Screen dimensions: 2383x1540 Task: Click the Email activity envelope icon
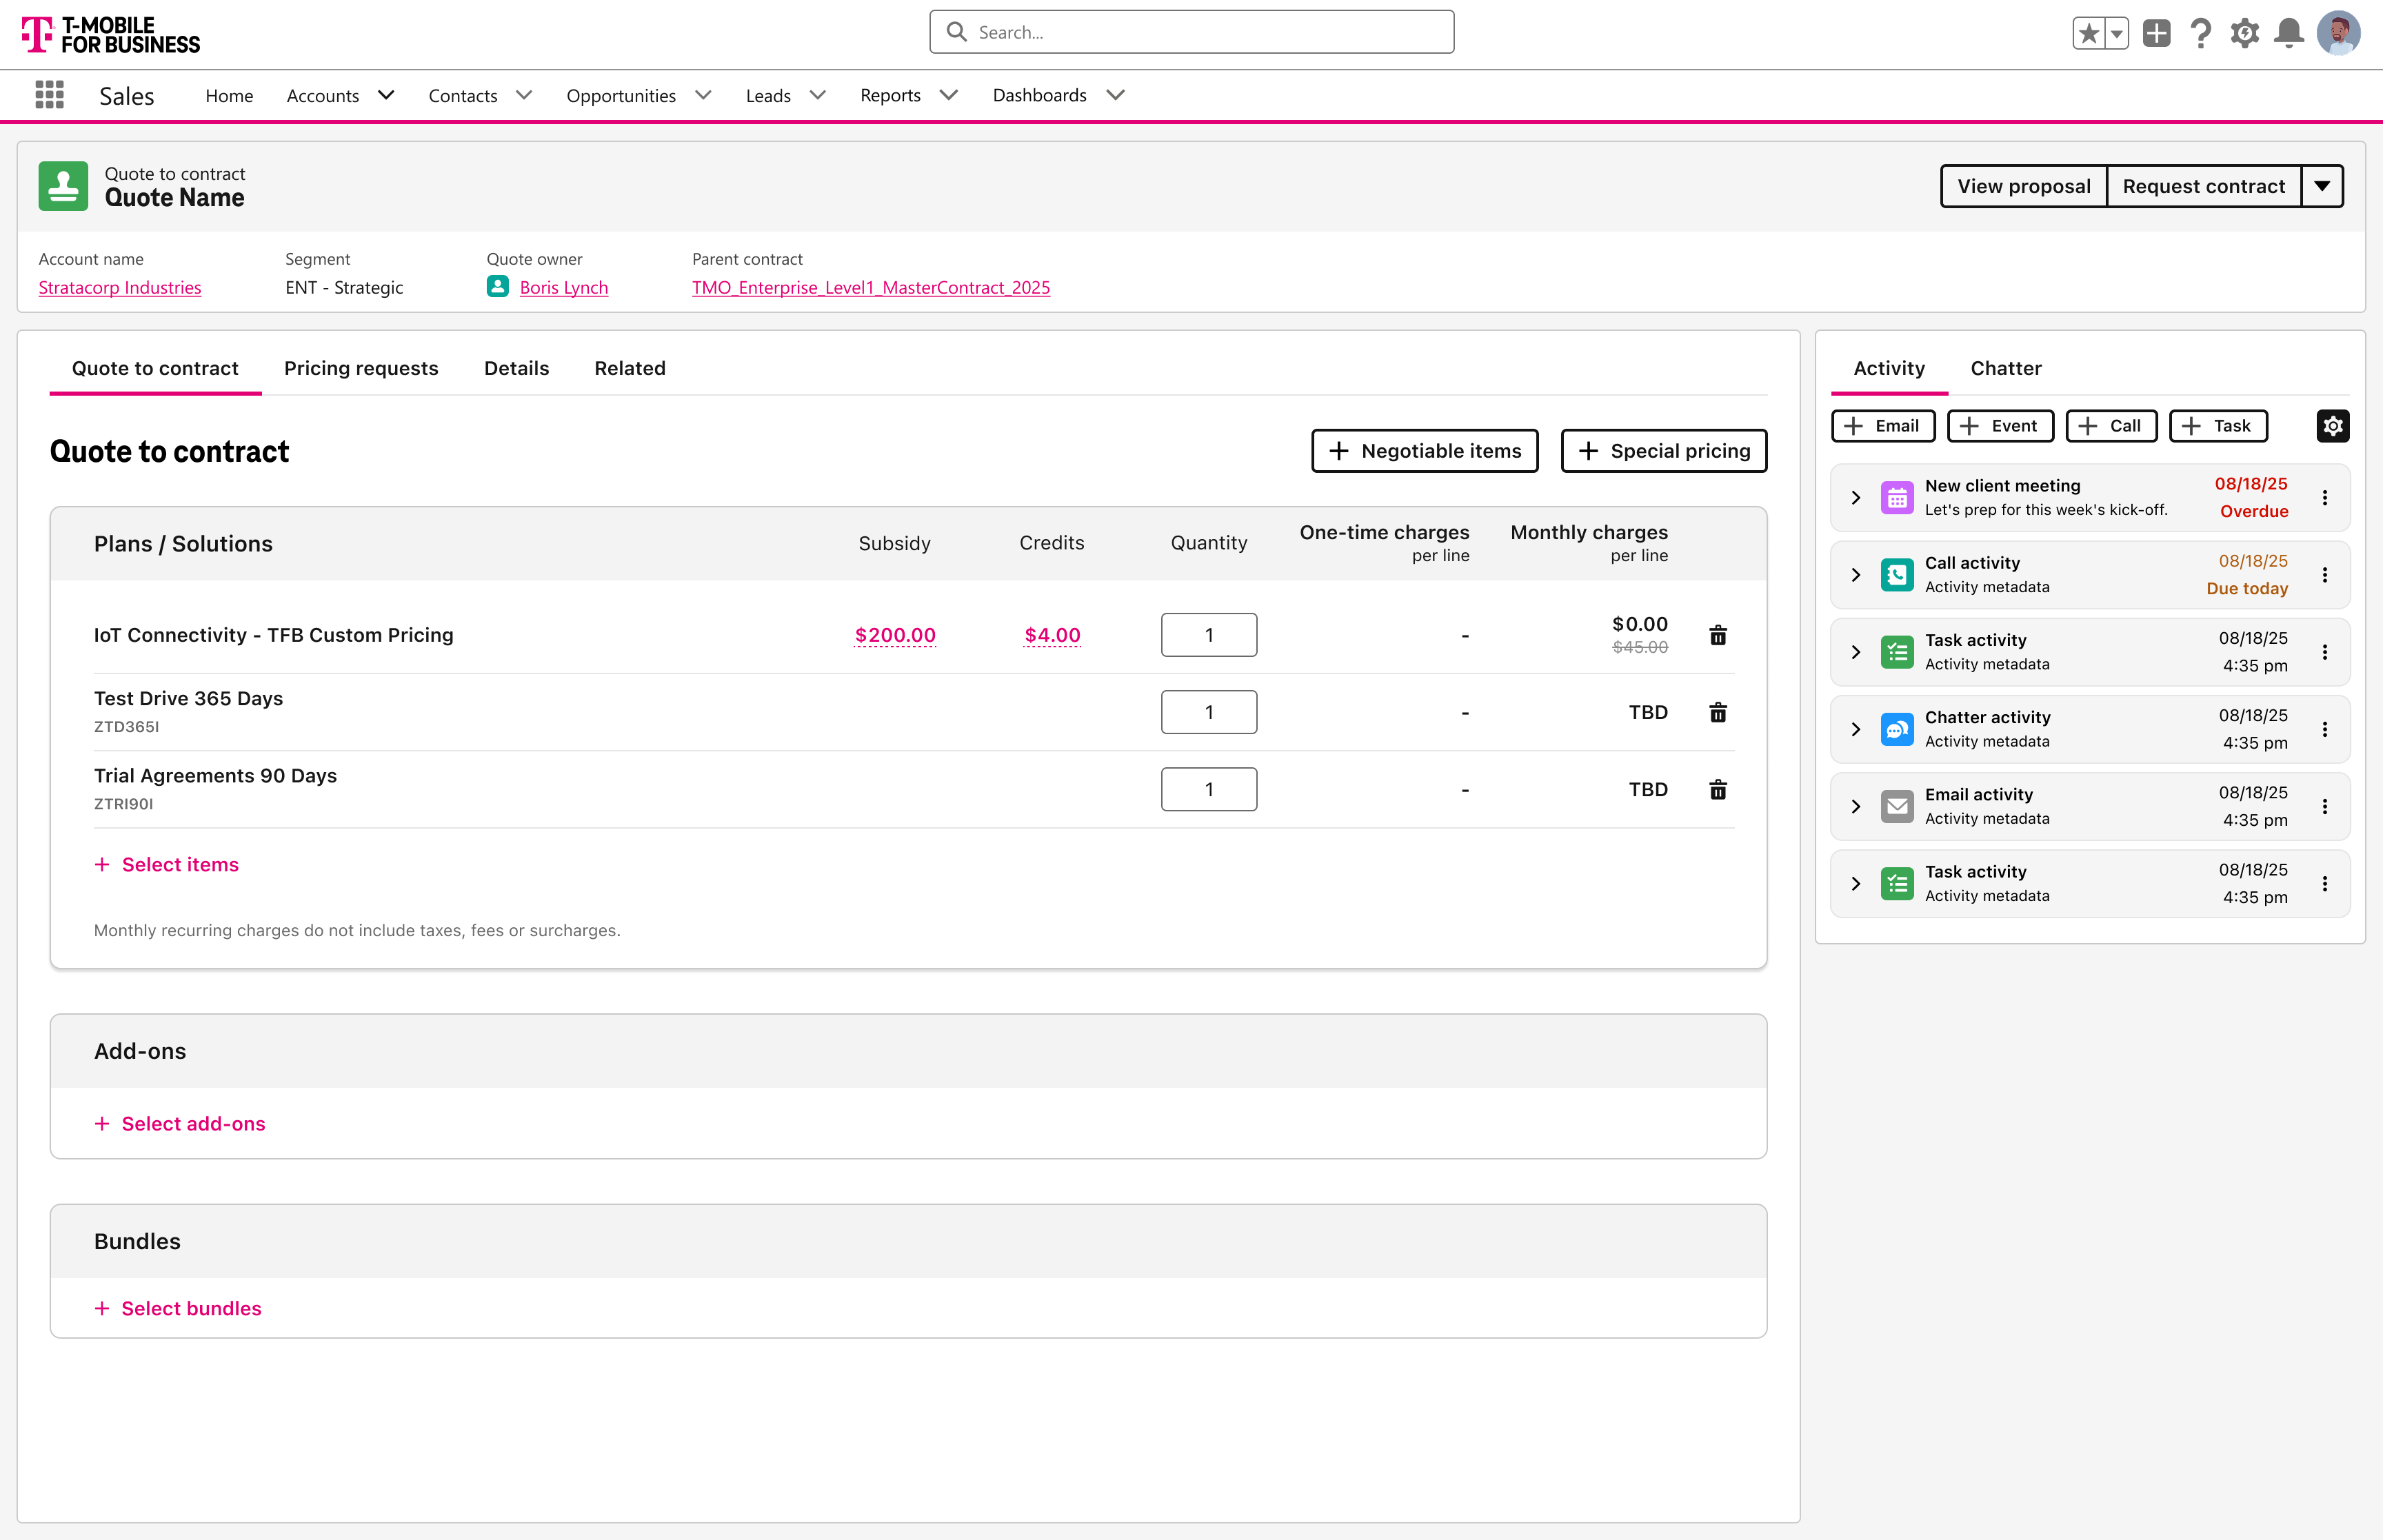(1897, 806)
